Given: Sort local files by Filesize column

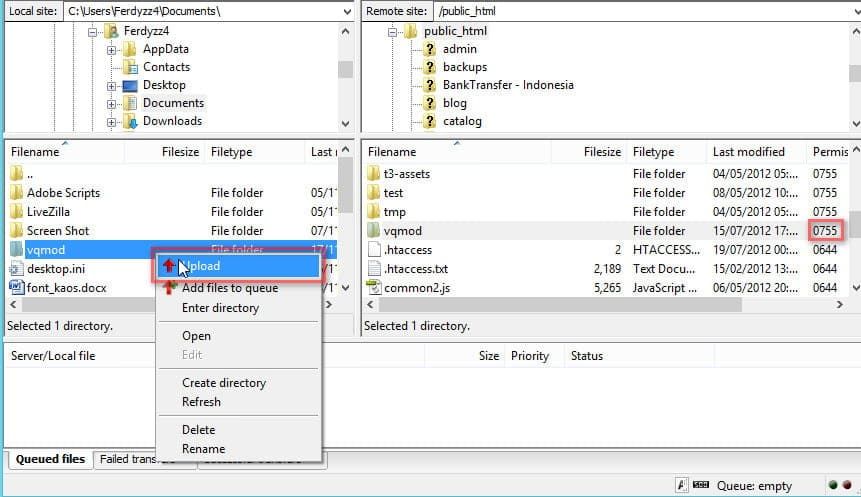Looking at the screenshot, I should [180, 152].
